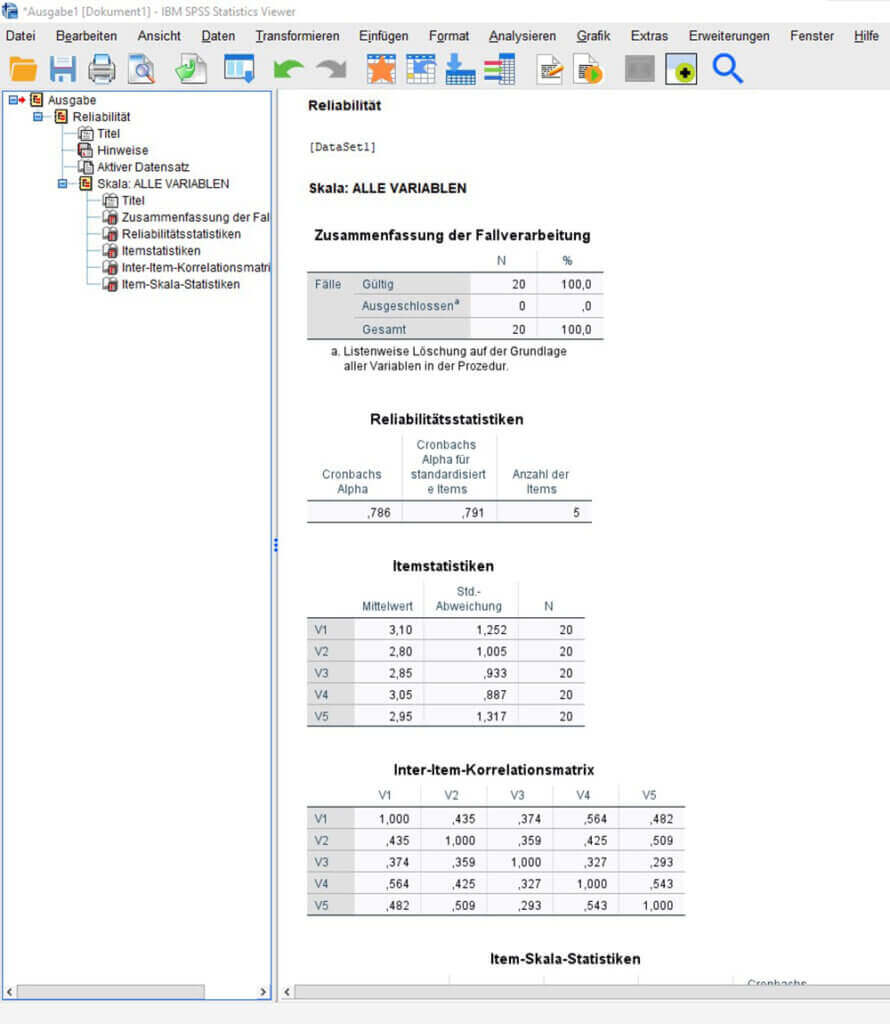
Task: Save the output with the floppy disk icon
Action: pos(63,69)
